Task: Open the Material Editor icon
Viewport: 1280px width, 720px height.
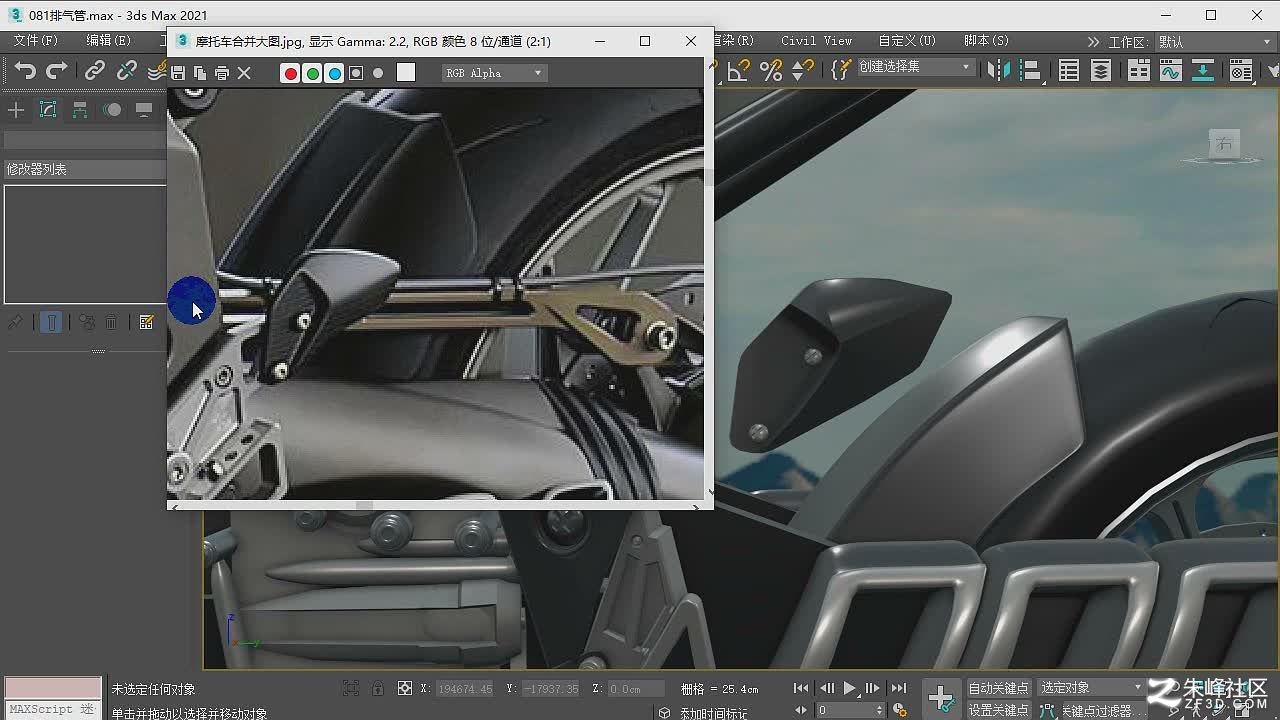Action: pos(1241,70)
